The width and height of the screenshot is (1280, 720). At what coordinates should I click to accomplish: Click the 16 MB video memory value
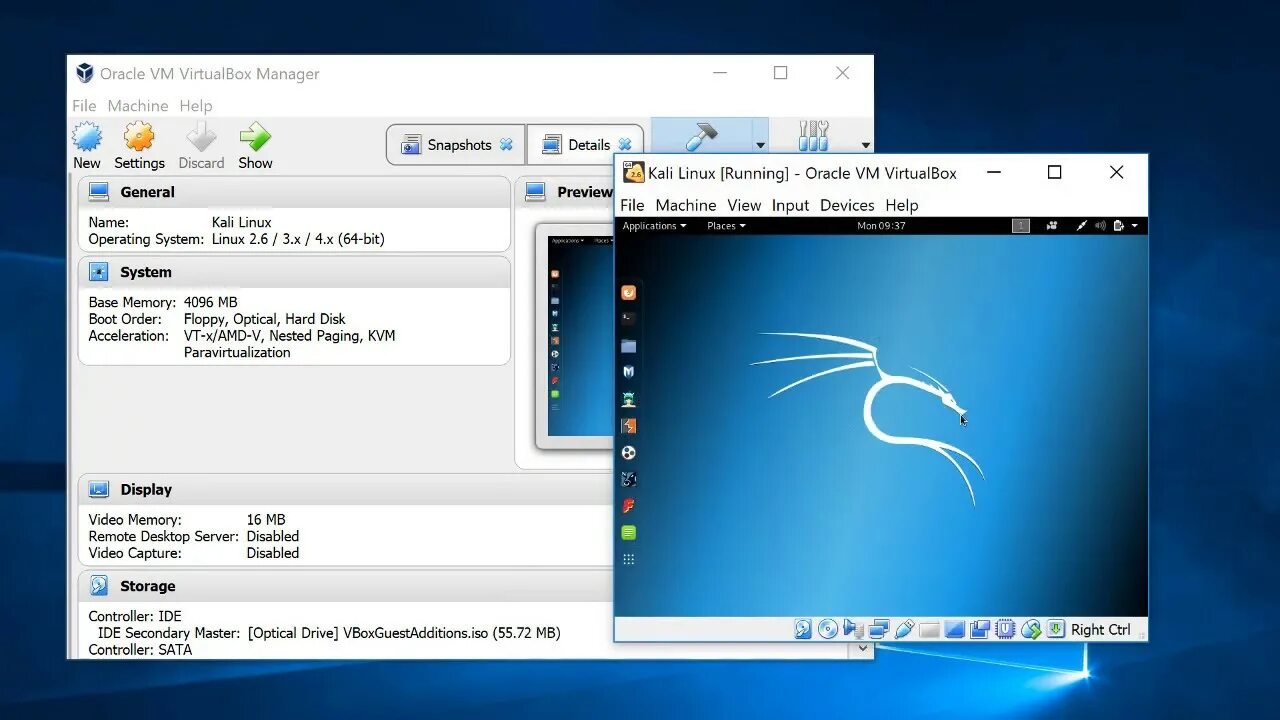point(266,520)
